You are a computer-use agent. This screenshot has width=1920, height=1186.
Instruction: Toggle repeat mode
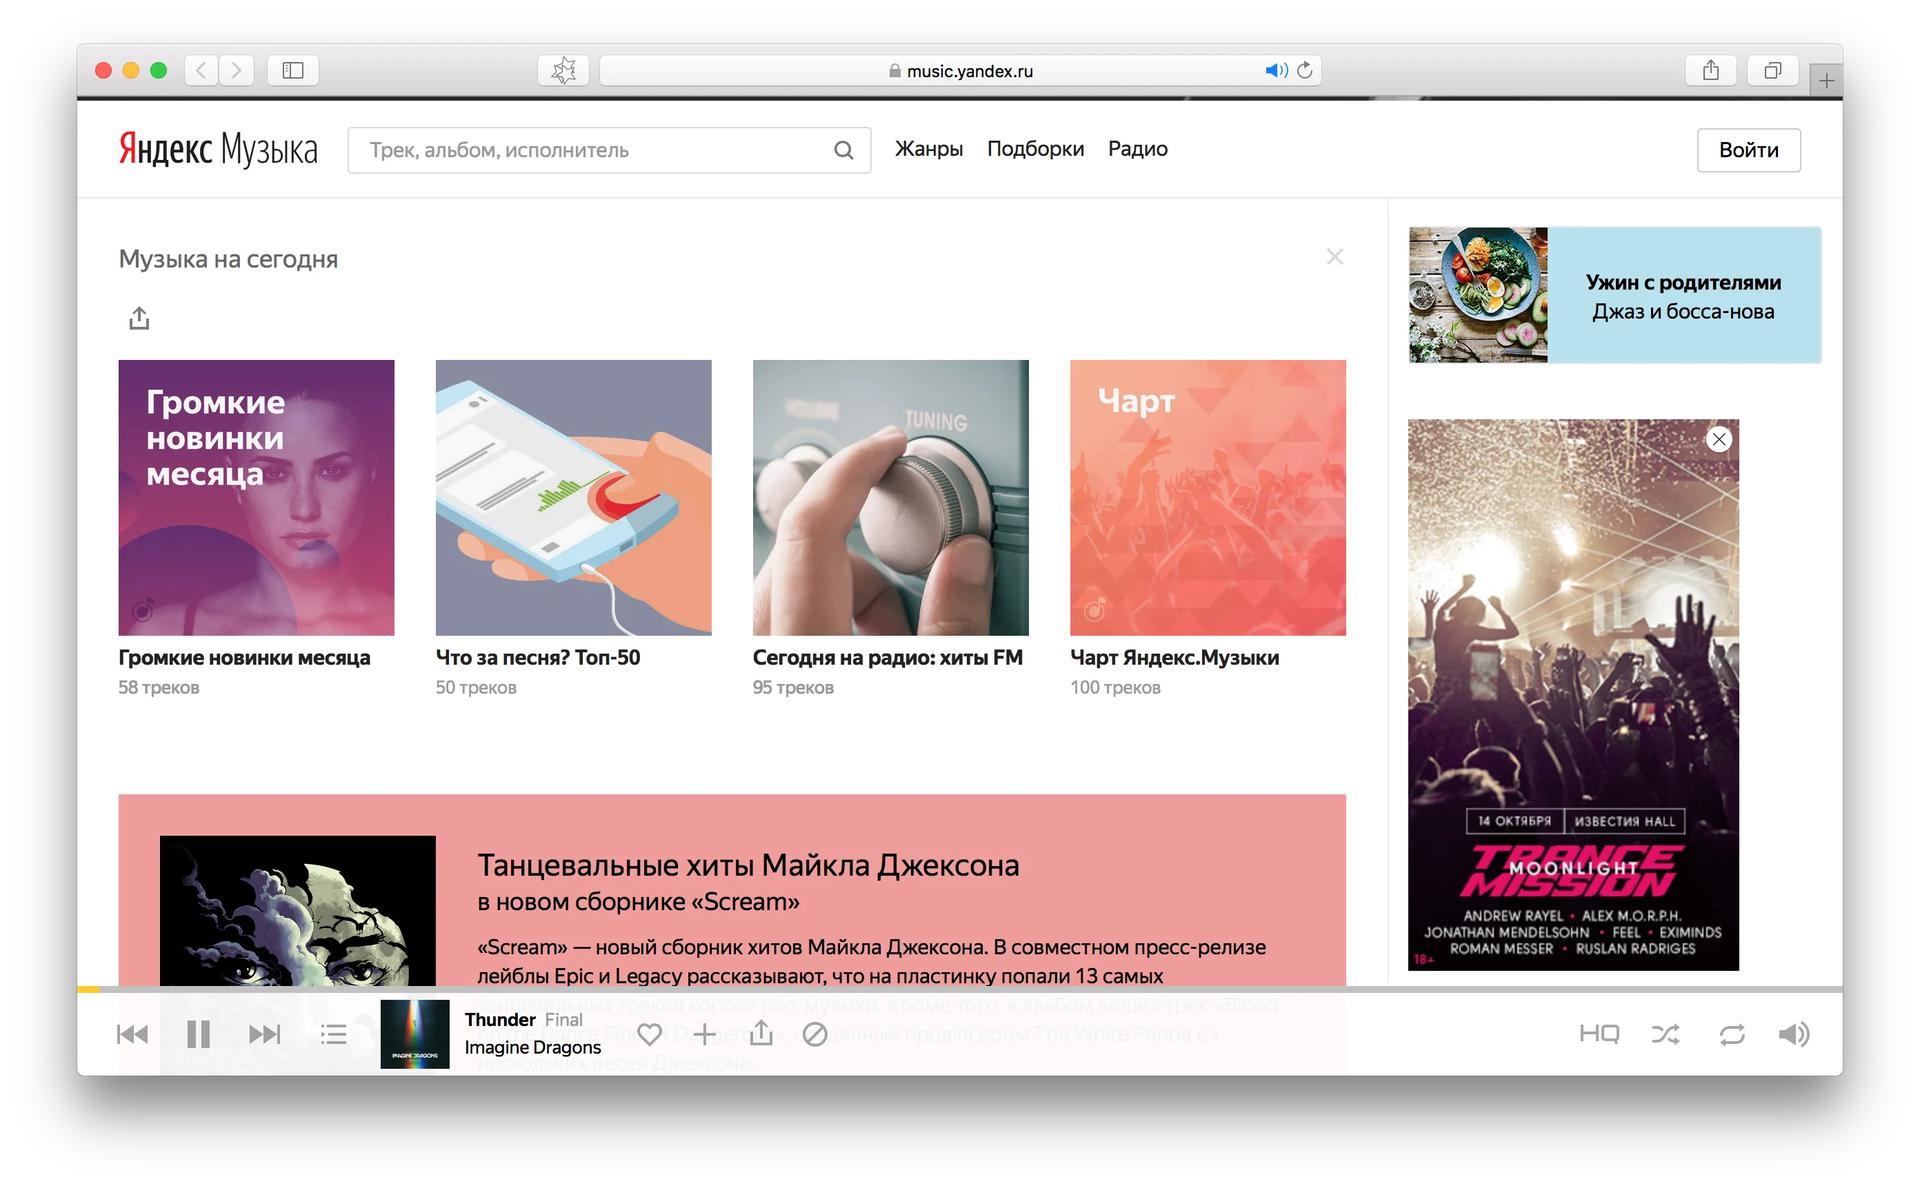(x=1732, y=1034)
